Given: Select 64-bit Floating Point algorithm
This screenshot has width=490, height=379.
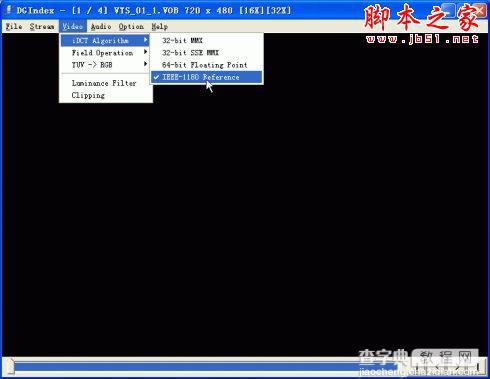Looking at the screenshot, I should (x=207, y=65).
